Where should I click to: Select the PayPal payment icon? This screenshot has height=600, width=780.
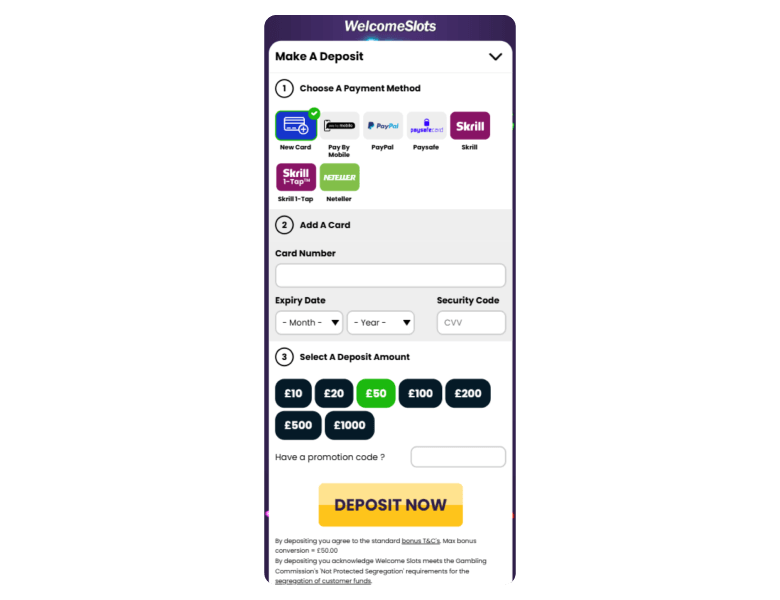383,125
